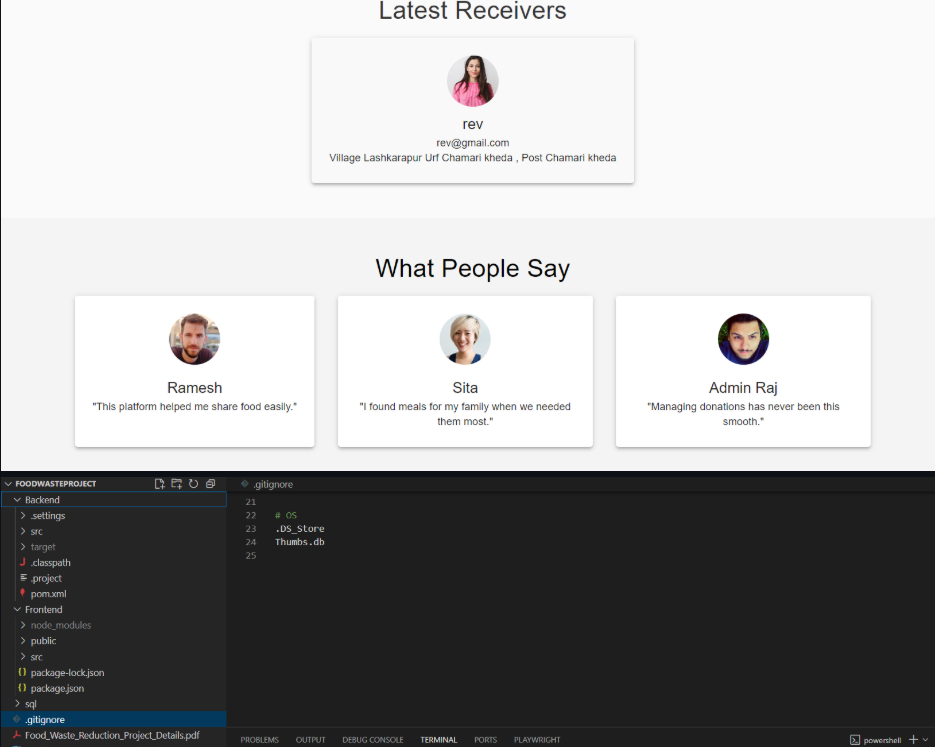The height and width of the screenshot is (747, 935).
Task: Collapse all folders in Explorer
Action: click(210, 484)
